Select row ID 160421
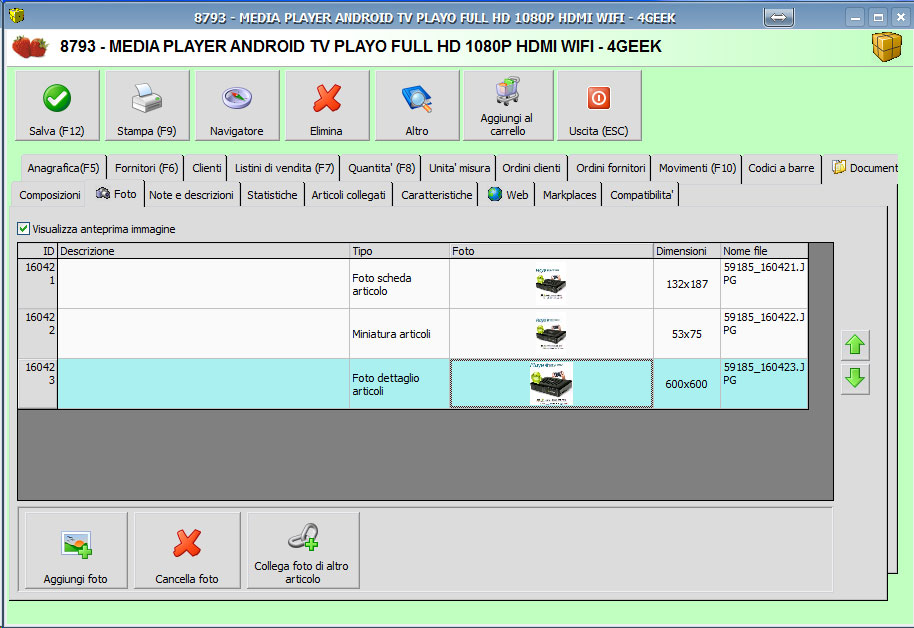 (x=38, y=284)
